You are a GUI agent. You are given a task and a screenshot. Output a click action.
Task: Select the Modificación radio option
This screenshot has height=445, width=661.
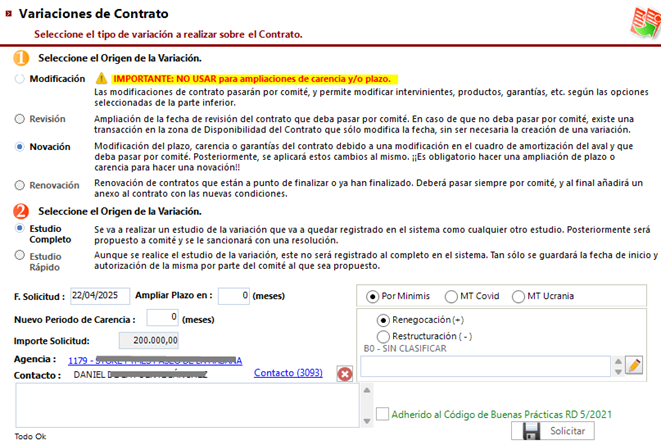tap(19, 79)
